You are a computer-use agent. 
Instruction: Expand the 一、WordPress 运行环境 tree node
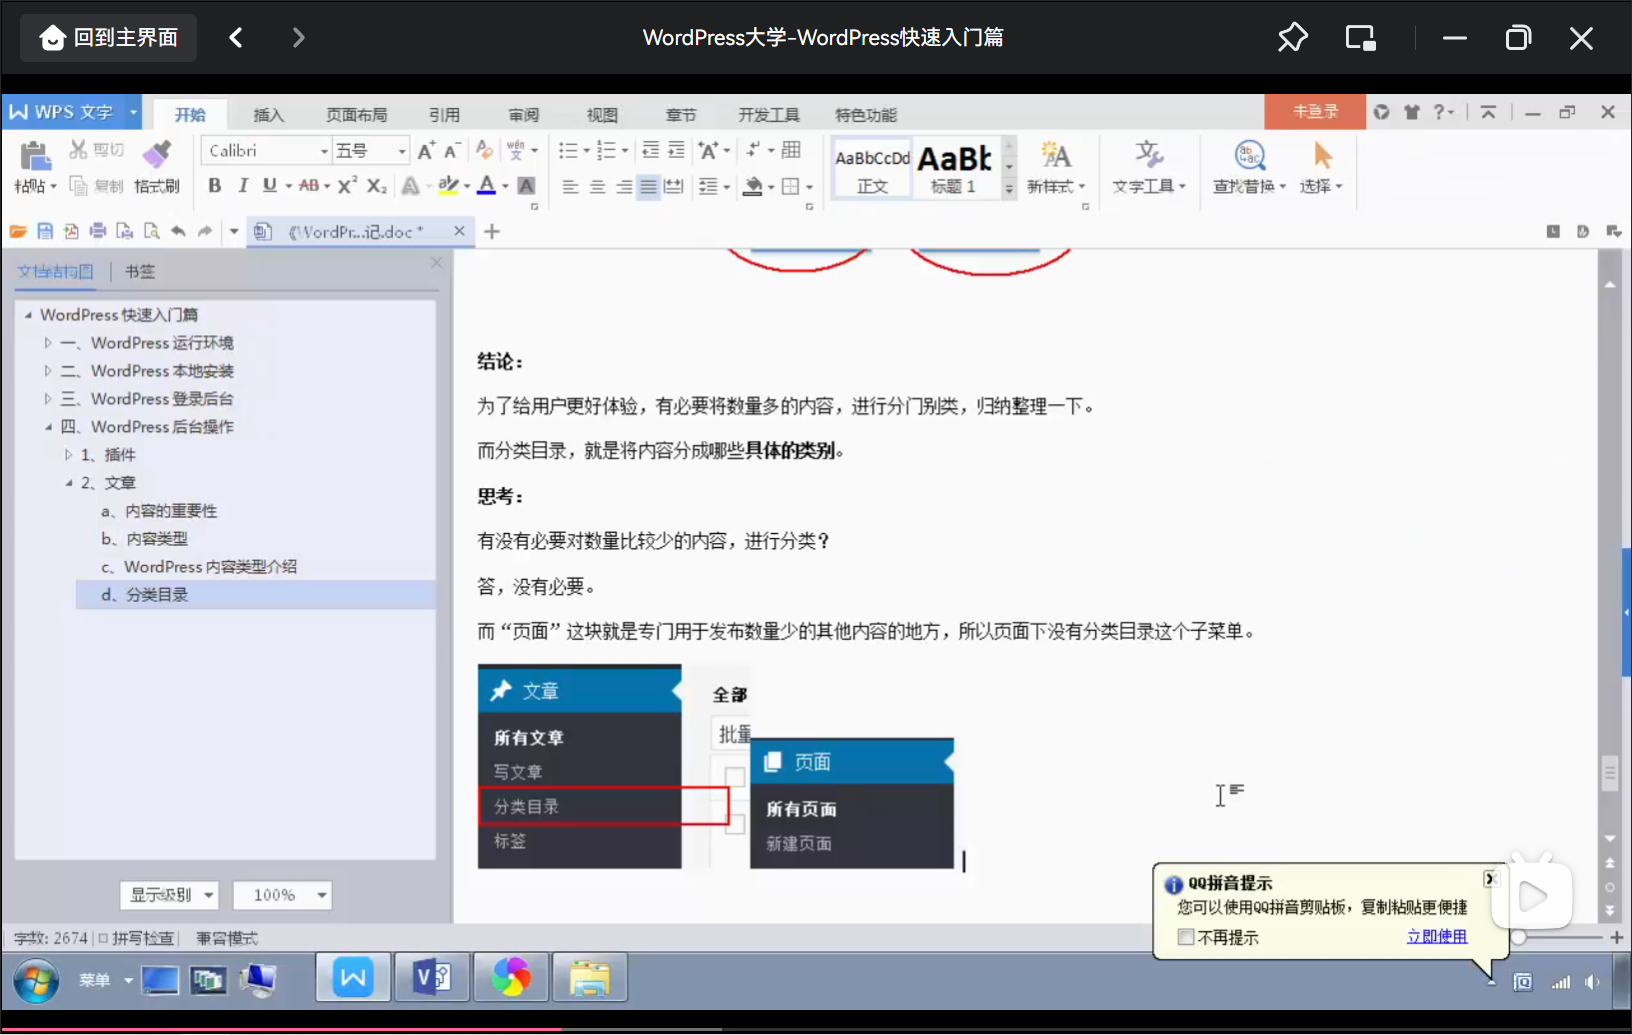point(47,343)
